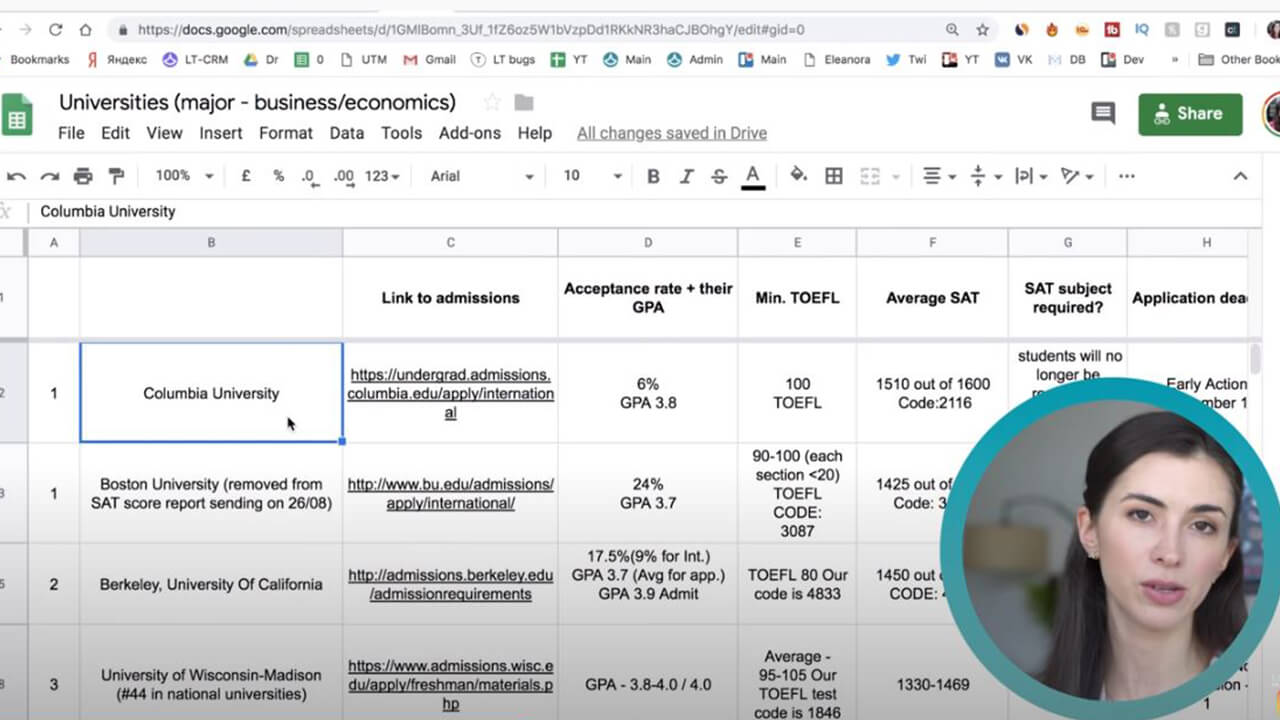The image size is (1280, 720).
Task: Click the cell with 24% GPA 3.7
Action: 648,493
